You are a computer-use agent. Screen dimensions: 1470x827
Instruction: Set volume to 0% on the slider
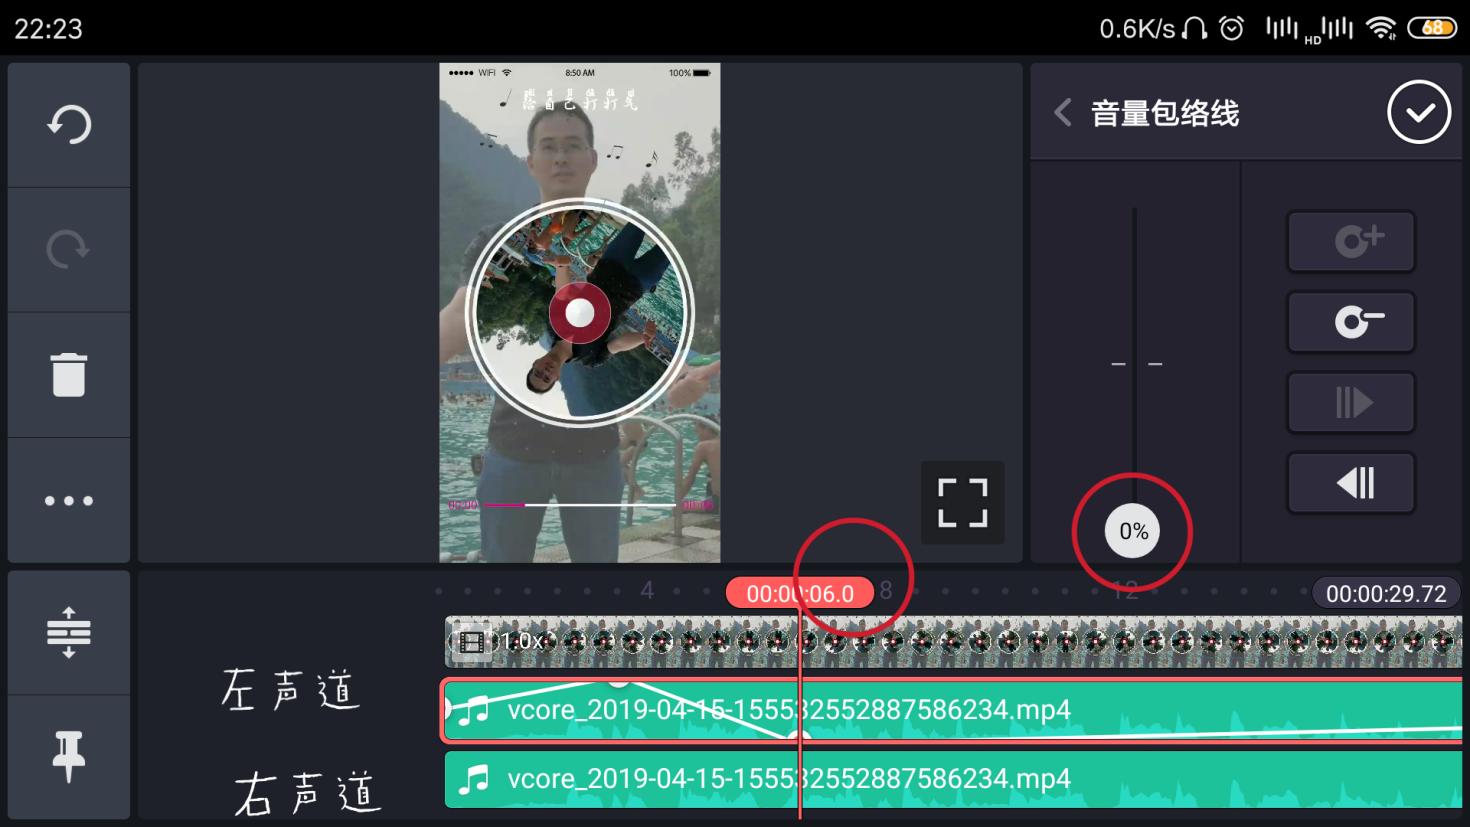[x=1133, y=531]
